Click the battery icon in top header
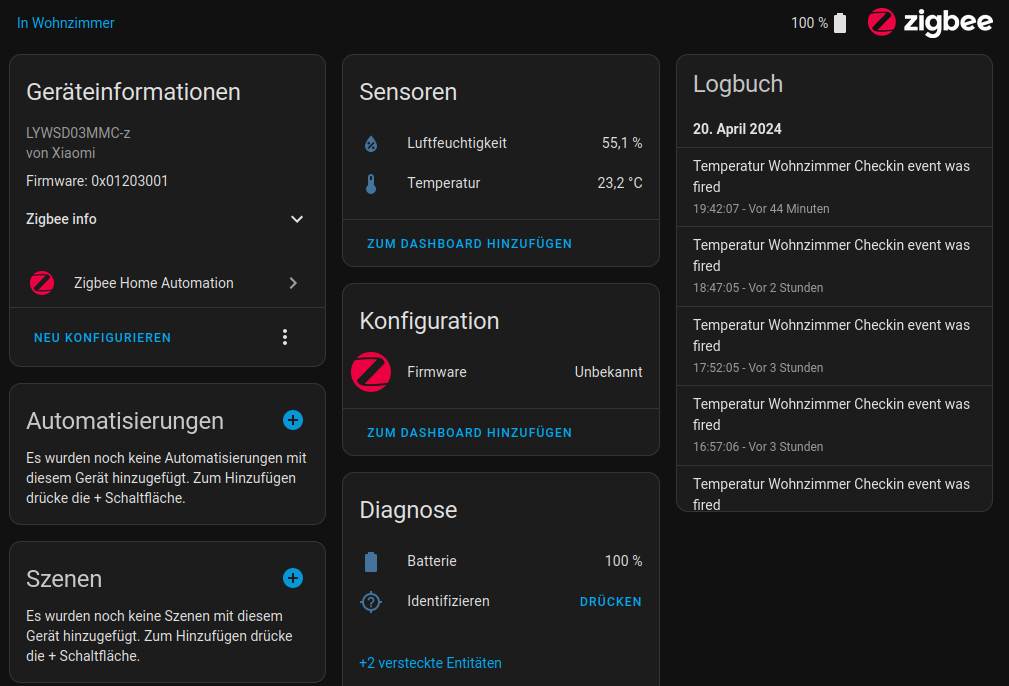The image size is (1009, 686). coord(840,23)
